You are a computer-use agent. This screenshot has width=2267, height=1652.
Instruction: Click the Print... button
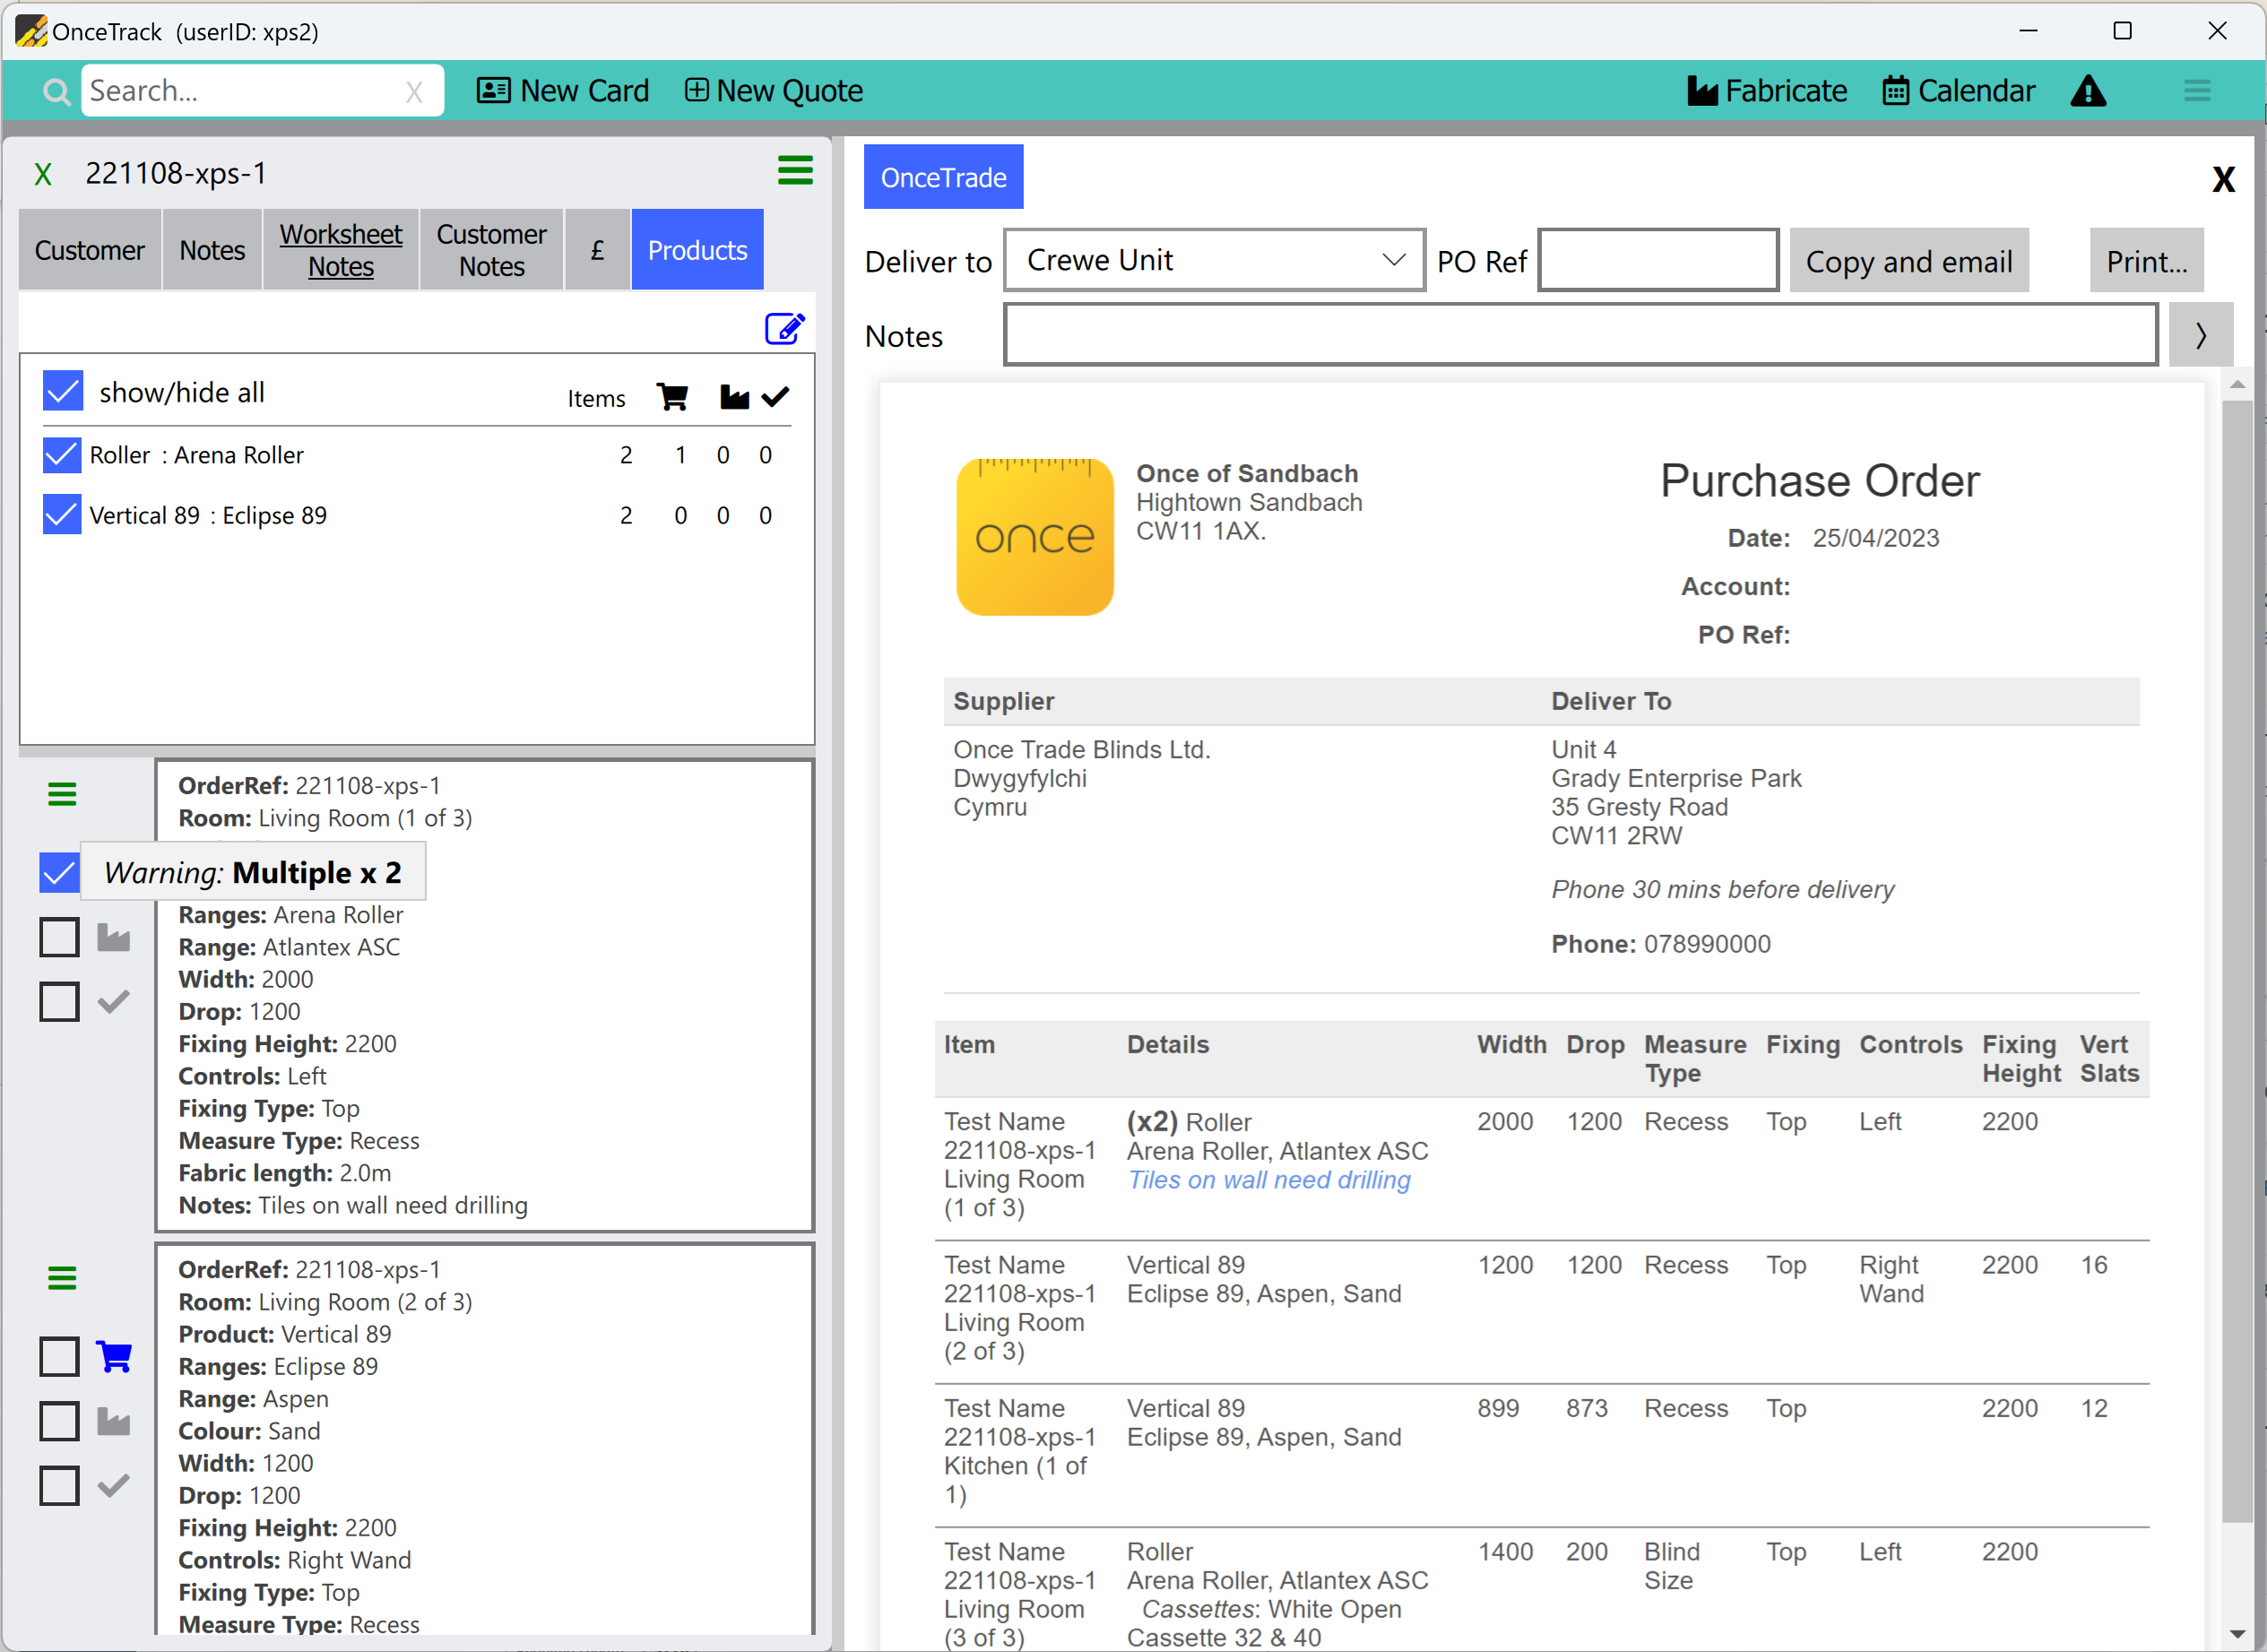[x=2146, y=261]
